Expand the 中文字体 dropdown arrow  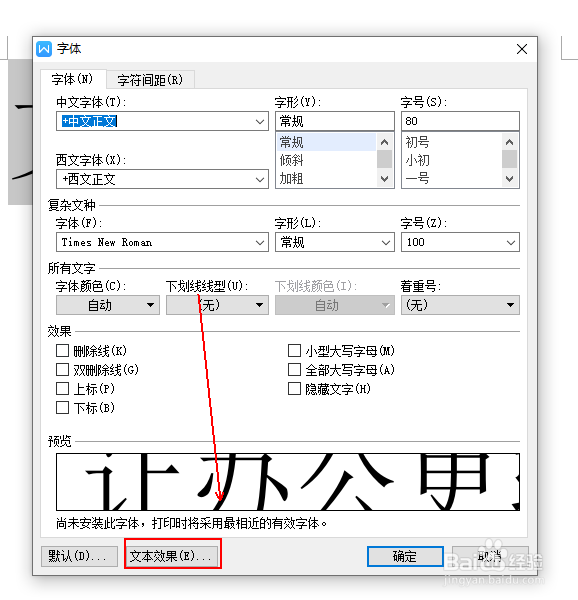pyautogui.click(x=260, y=122)
